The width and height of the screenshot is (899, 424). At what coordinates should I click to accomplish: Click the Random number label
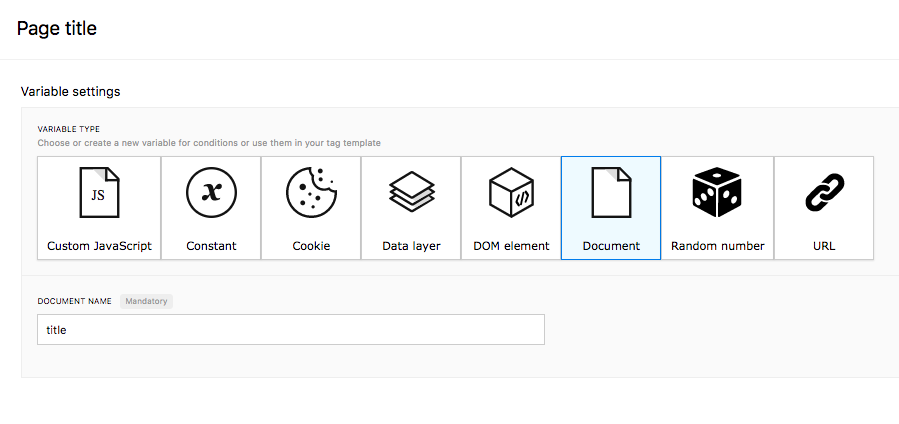pos(718,246)
